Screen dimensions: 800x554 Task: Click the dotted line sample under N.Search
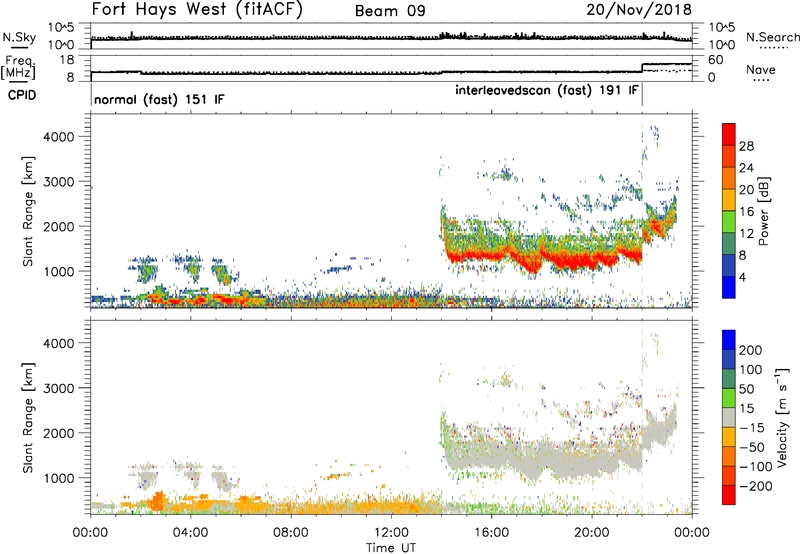(x=773, y=48)
